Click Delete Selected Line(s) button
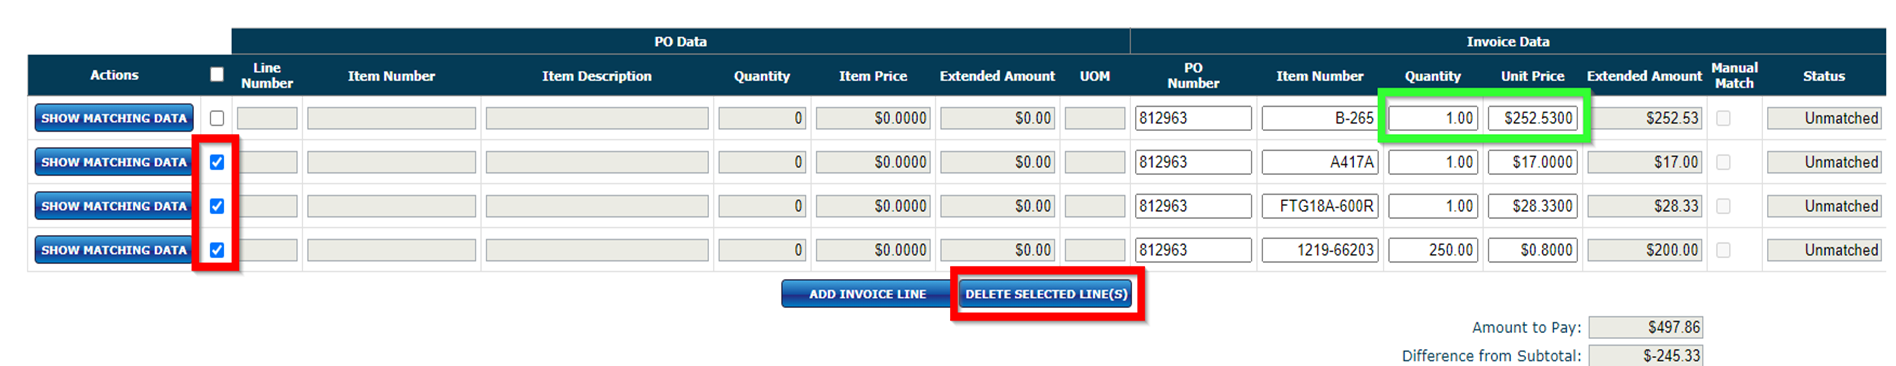The height and width of the screenshot is (366, 1896). pyautogui.click(x=1046, y=294)
